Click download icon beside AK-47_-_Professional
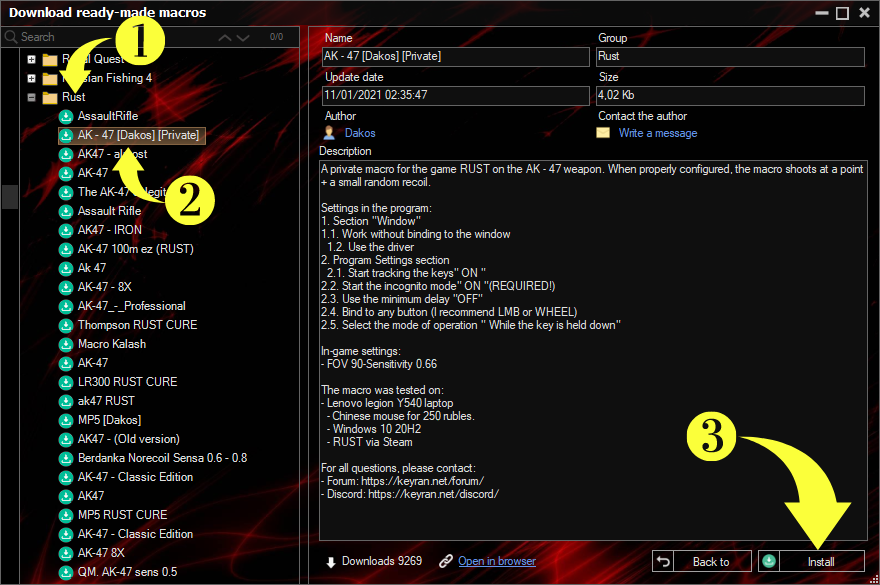This screenshot has width=880, height=585. point(66,307)
